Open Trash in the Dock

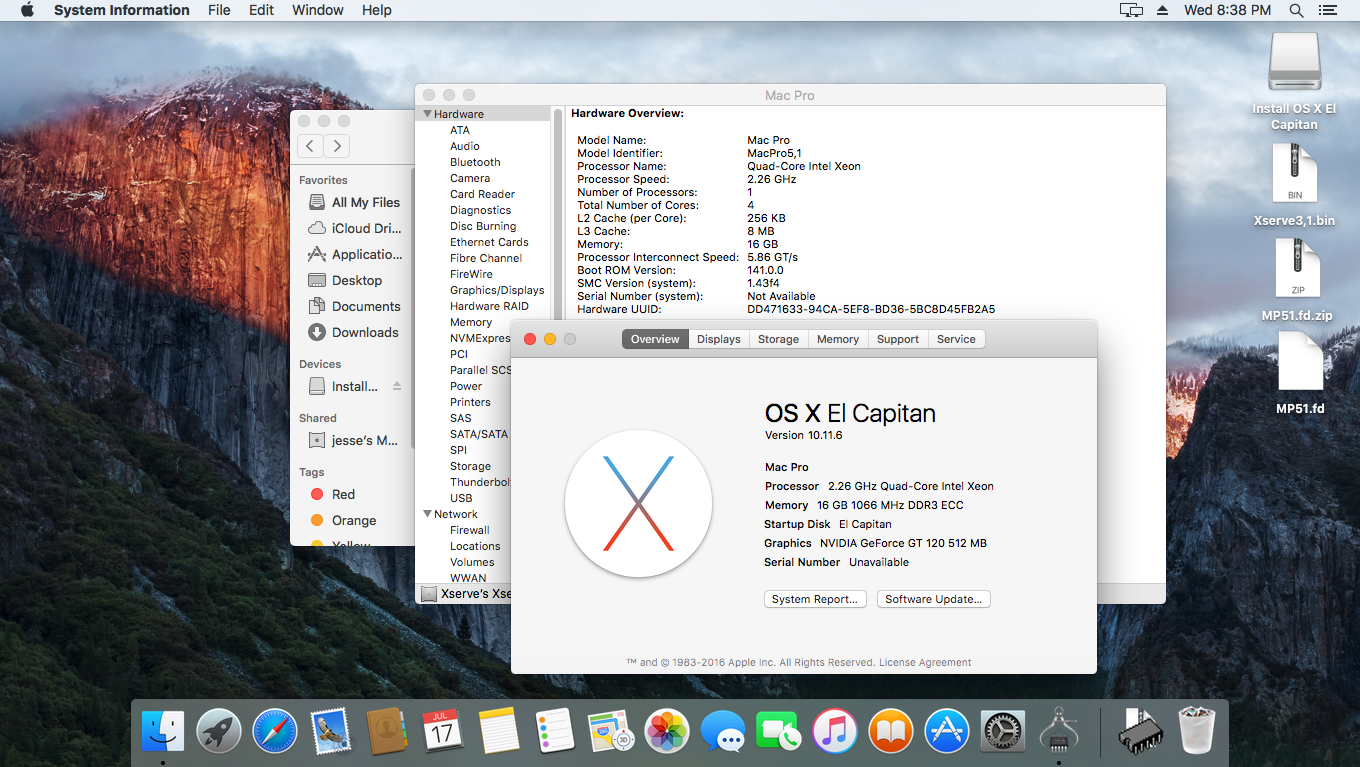tap(1195, 731)
